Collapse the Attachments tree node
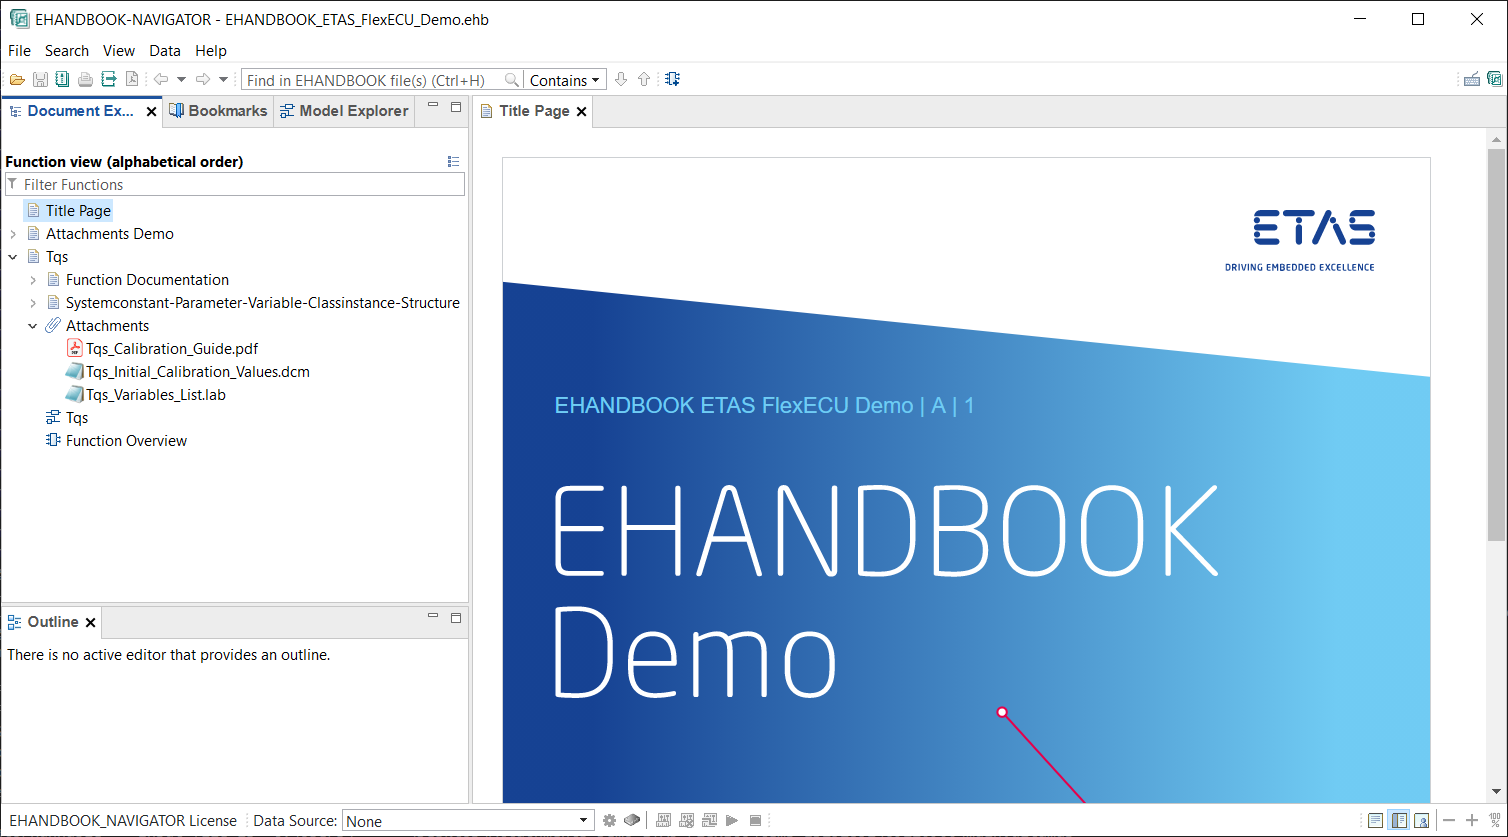Viewport: 1508px width, 837px height. click(33, 325)
